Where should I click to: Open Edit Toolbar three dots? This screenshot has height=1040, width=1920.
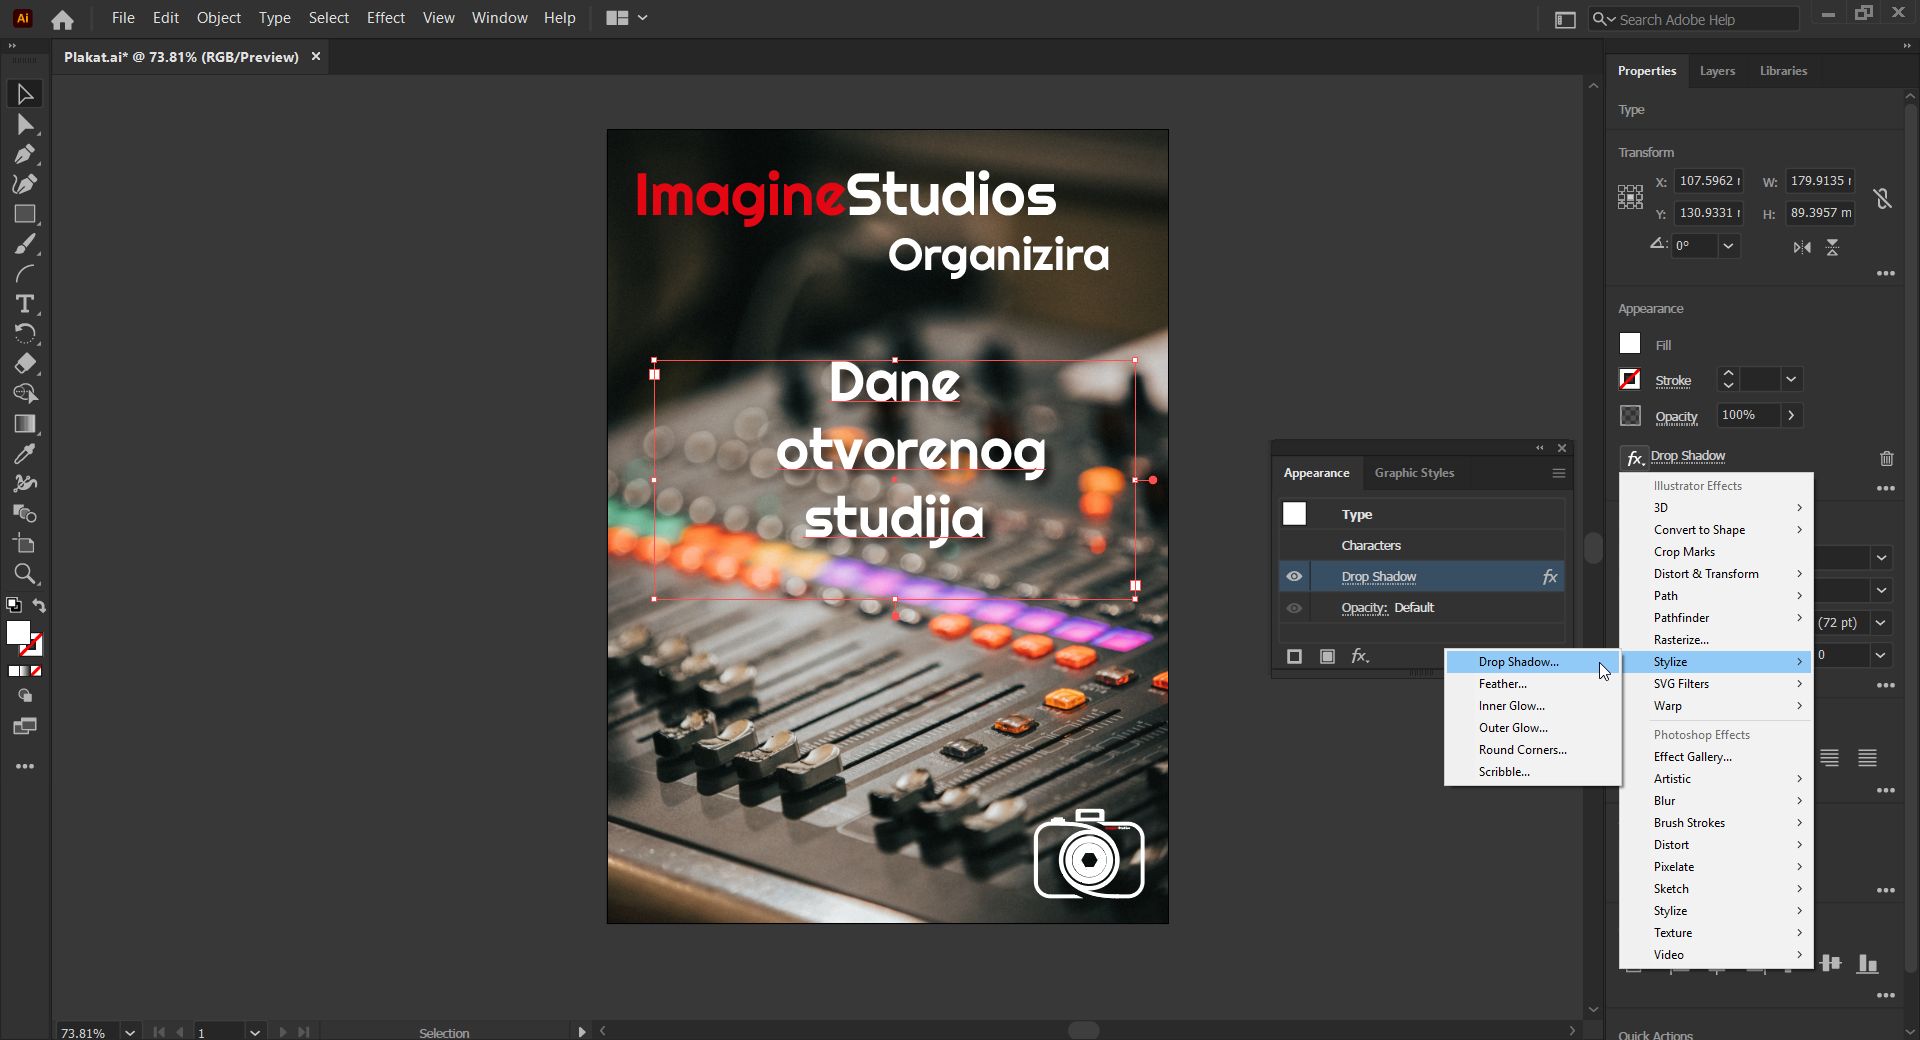point(25,766)
